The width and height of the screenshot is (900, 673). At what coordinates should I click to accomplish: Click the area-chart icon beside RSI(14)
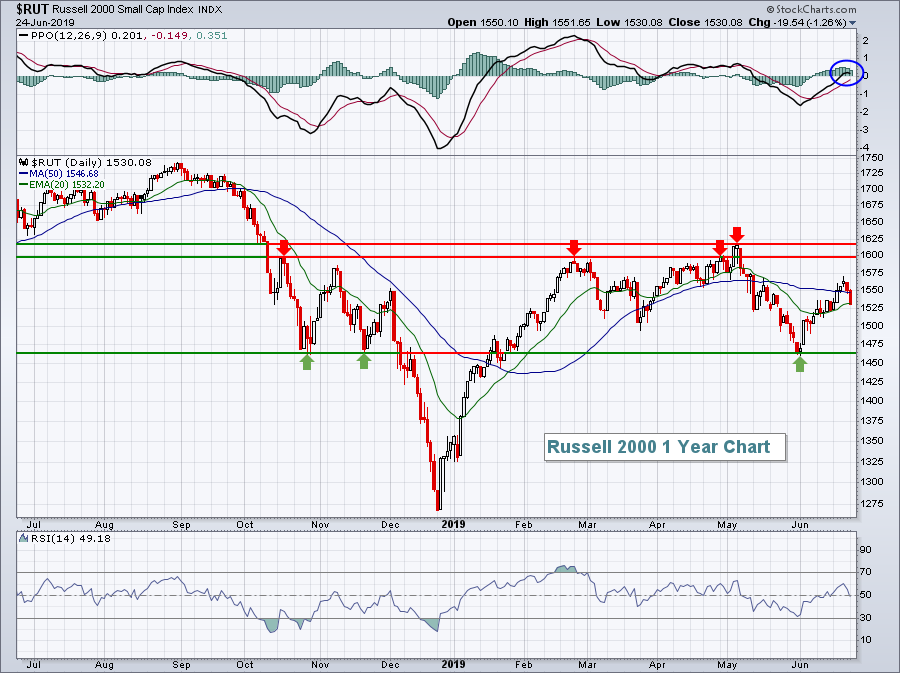(x=23, y=538)
